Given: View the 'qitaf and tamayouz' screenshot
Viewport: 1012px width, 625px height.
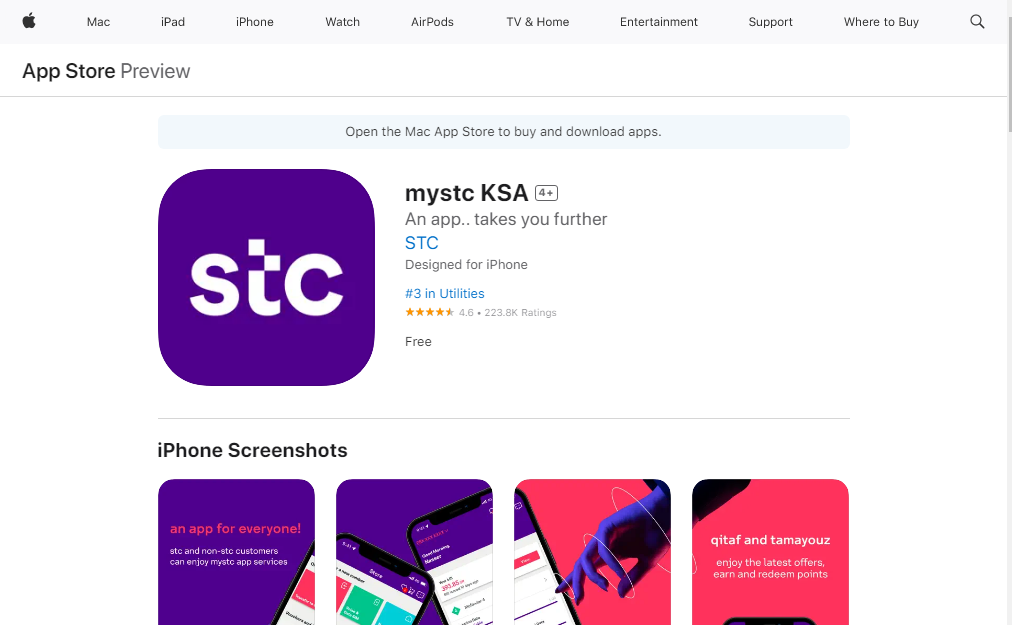Looking at the screenshot, I should 770,552.
